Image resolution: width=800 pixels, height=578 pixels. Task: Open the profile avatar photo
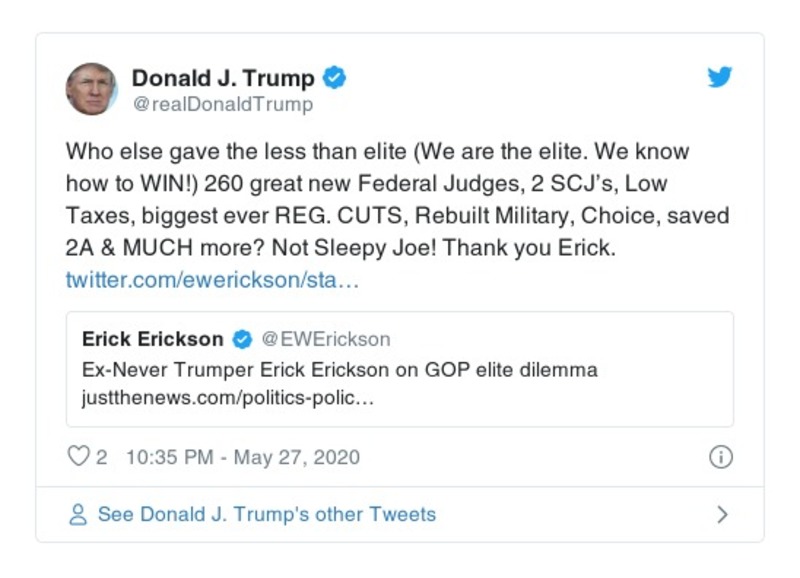[92, 89]
